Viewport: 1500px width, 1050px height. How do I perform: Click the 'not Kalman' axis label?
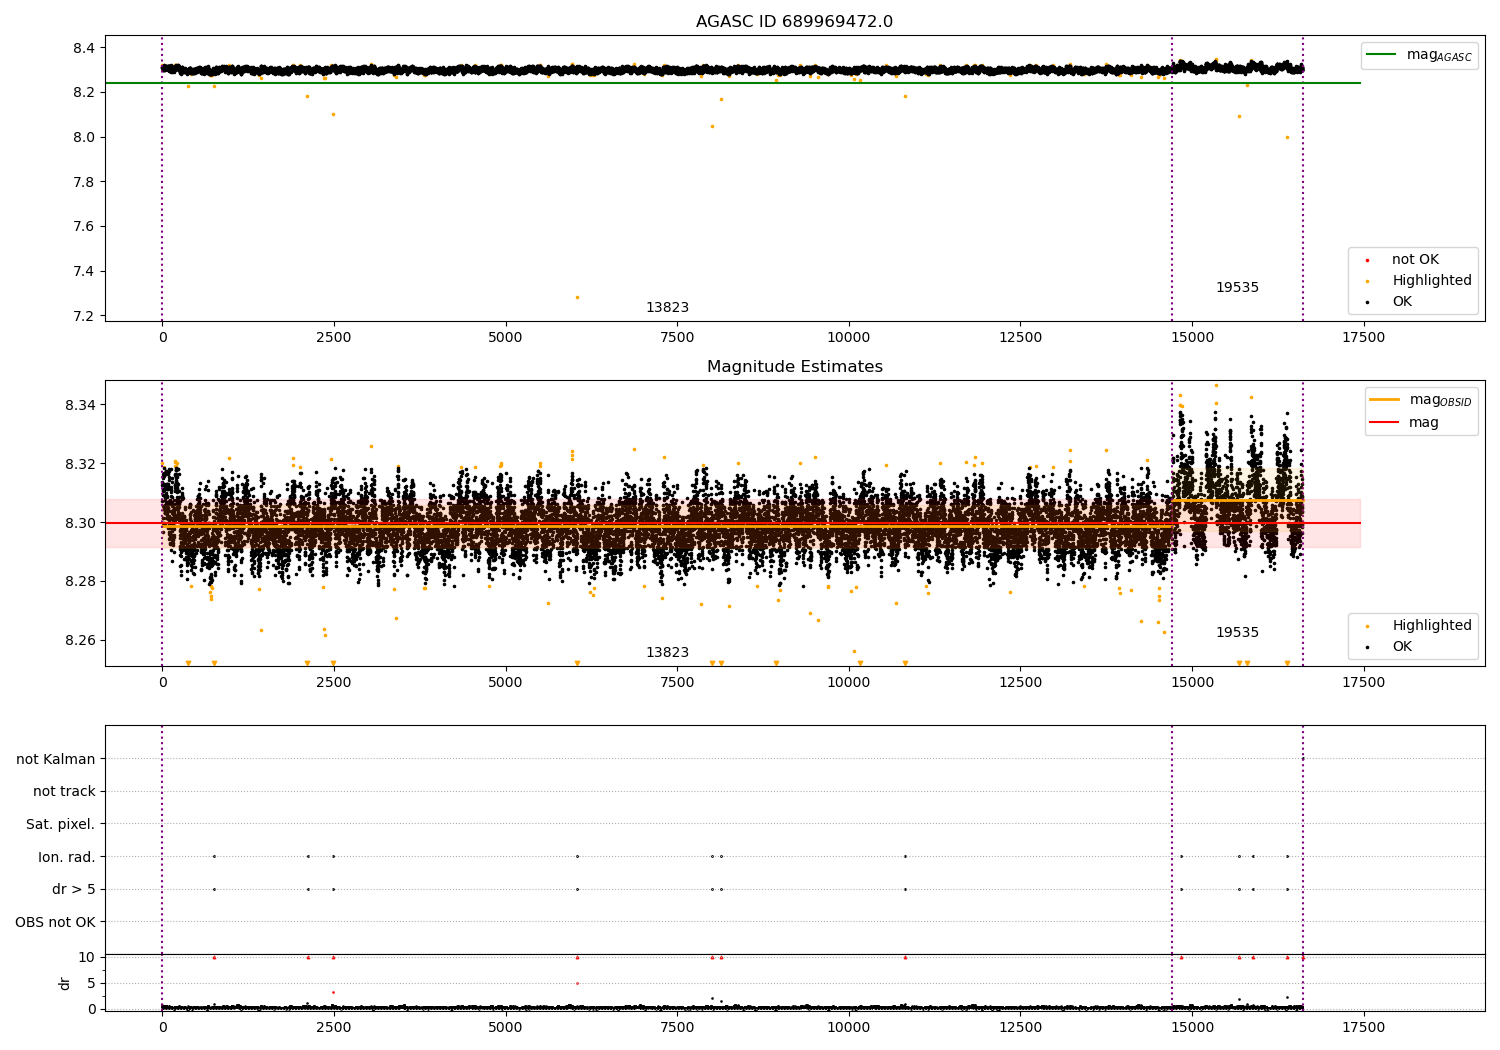(56, 760)
